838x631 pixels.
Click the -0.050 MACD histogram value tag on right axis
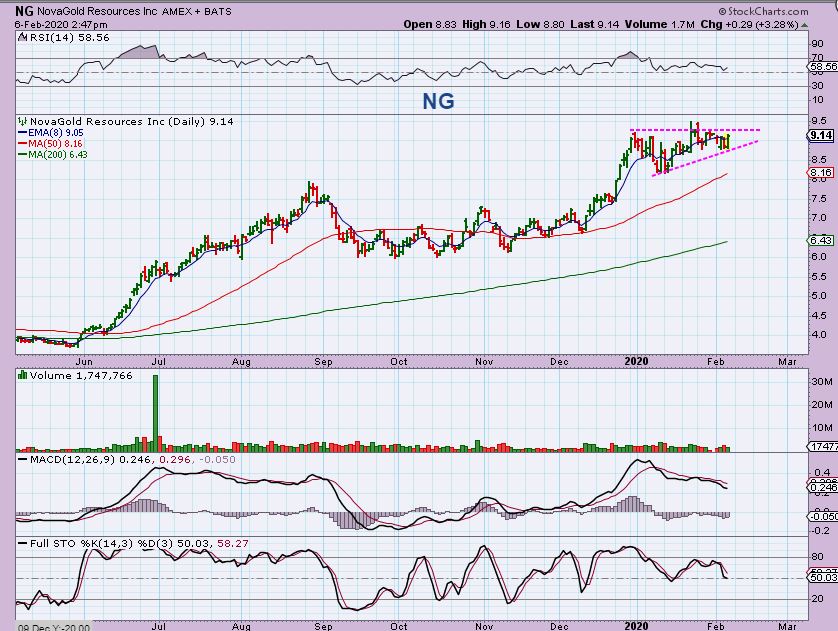coord(823,516)
